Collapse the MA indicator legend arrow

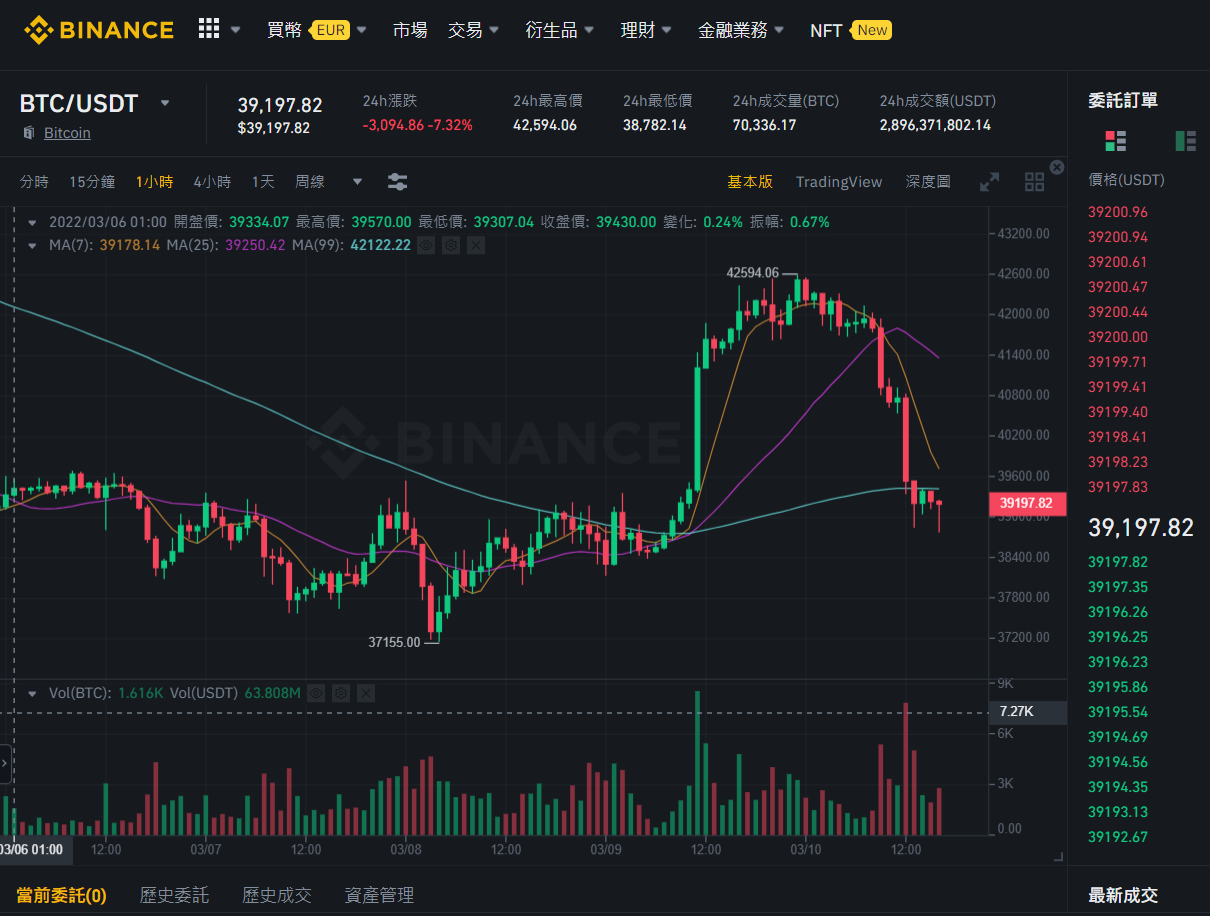pyautogui.click(x=33, y=244)
